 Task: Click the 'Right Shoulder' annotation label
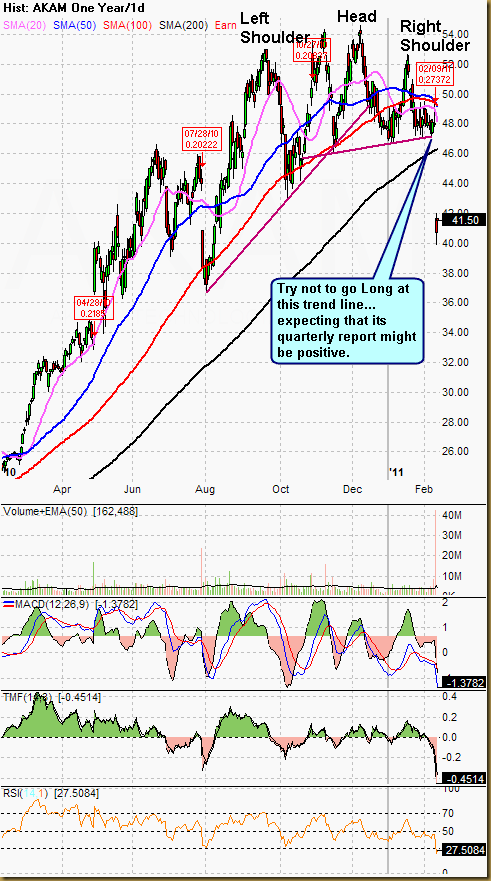pyautogui.click(x=435, y=35)
